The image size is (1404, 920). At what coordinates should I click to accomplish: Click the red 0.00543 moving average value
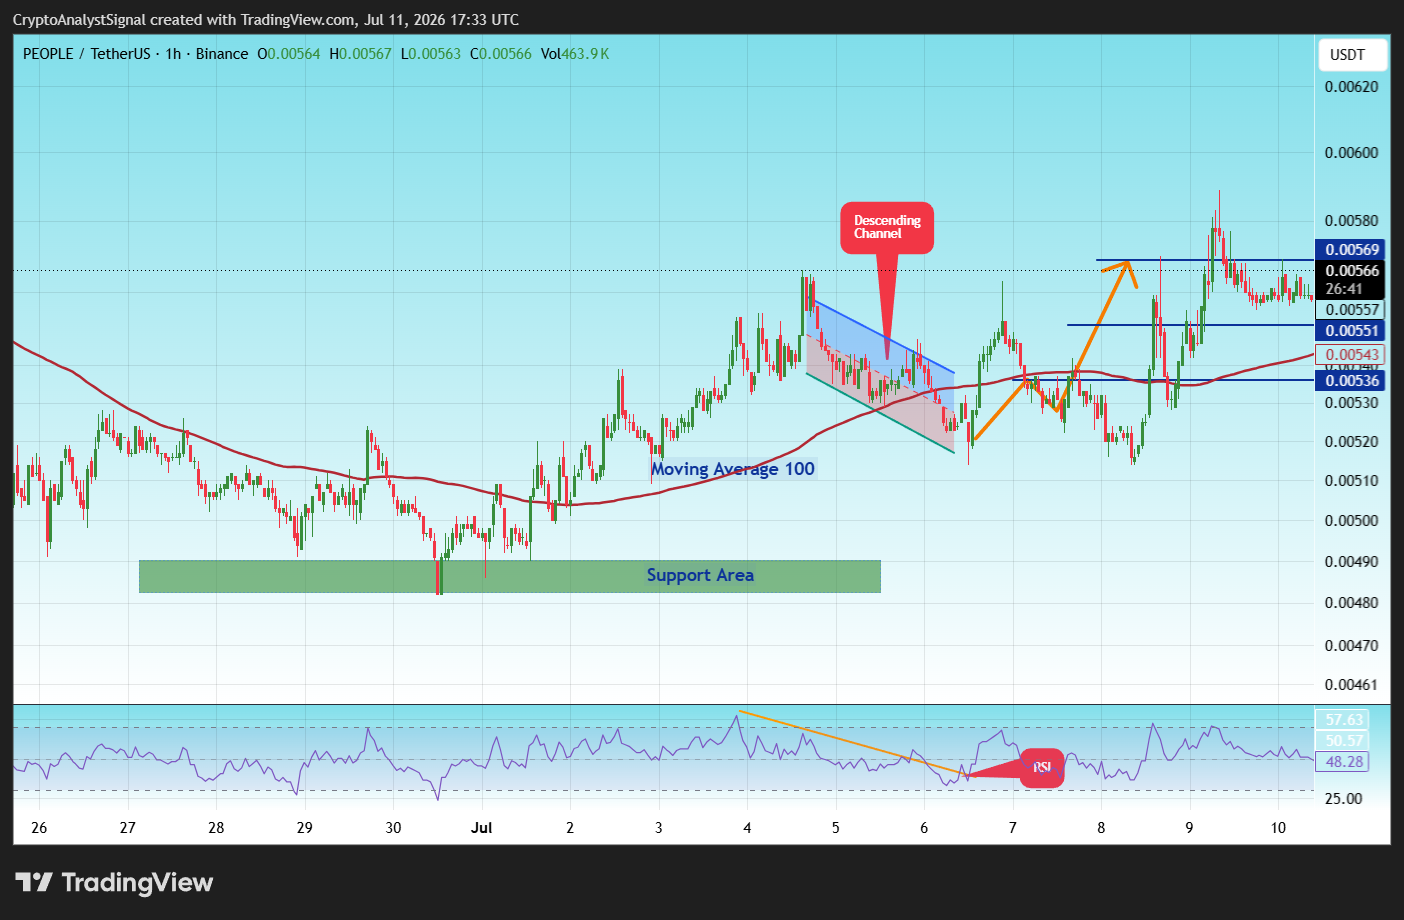pyautogui.click(x=1352, y=355)
